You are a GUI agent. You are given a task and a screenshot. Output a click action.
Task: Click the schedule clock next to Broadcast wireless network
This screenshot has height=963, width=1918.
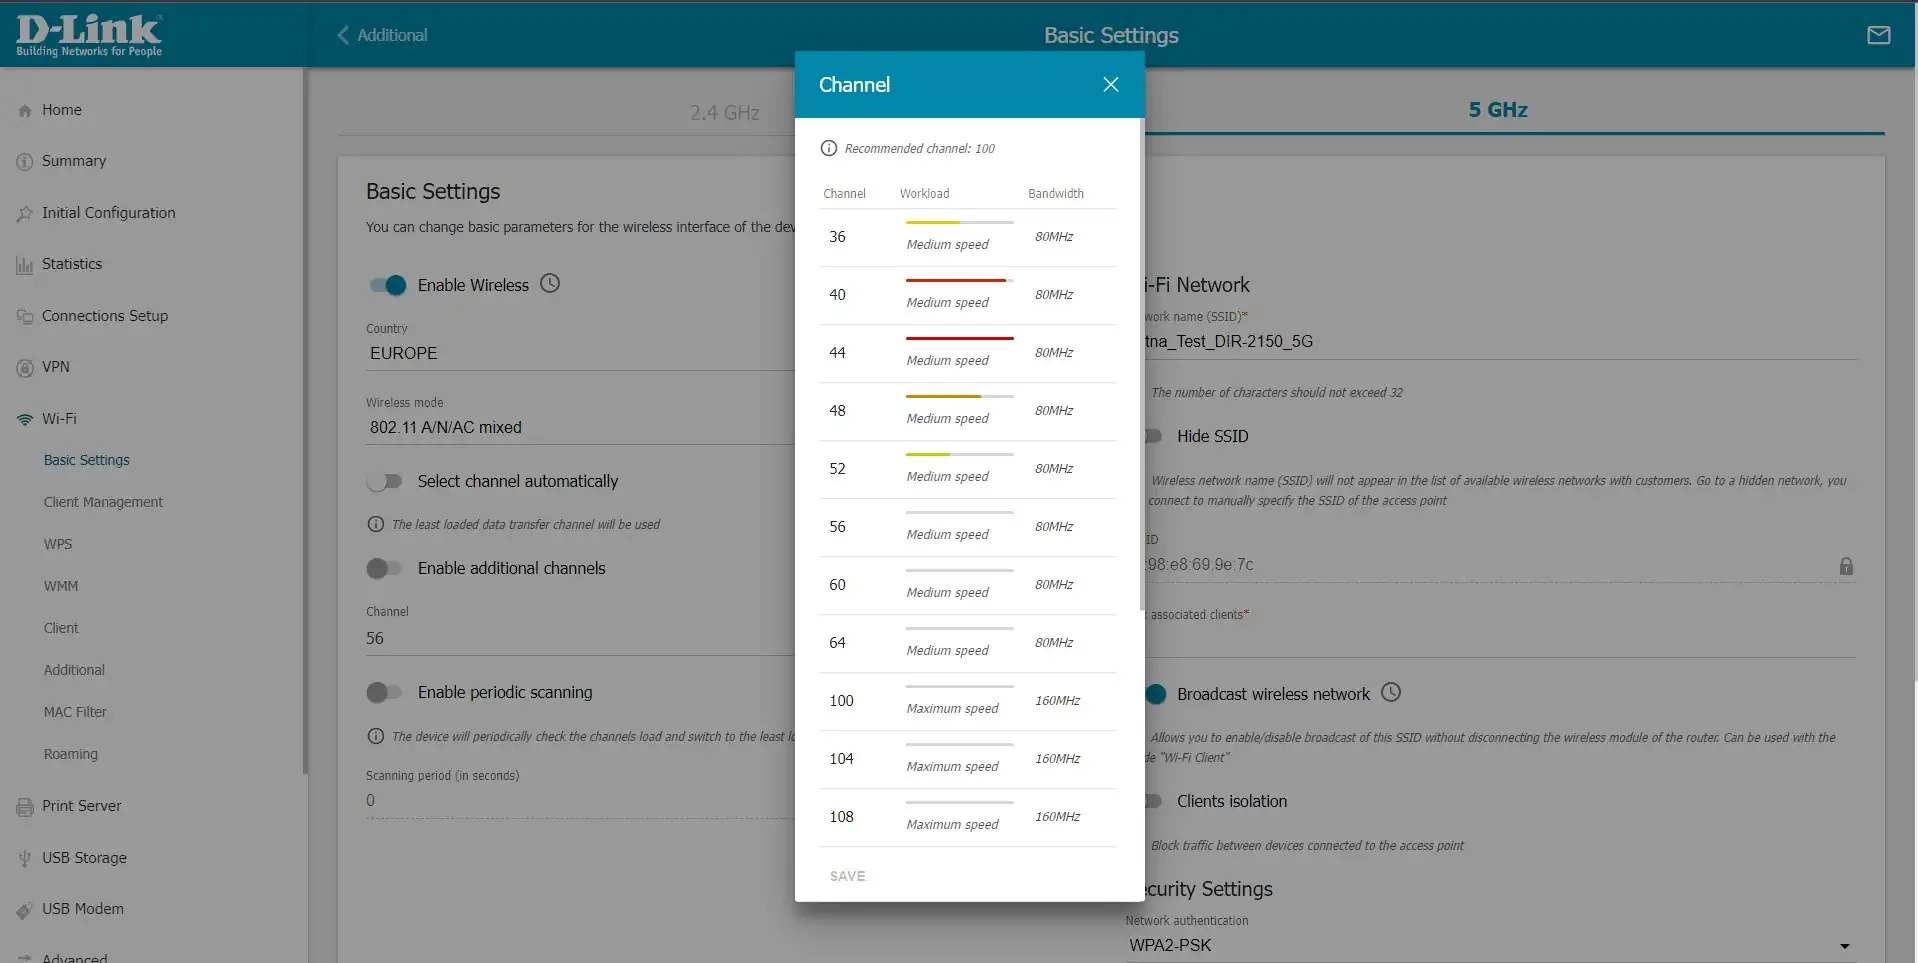pos(1391,693)
